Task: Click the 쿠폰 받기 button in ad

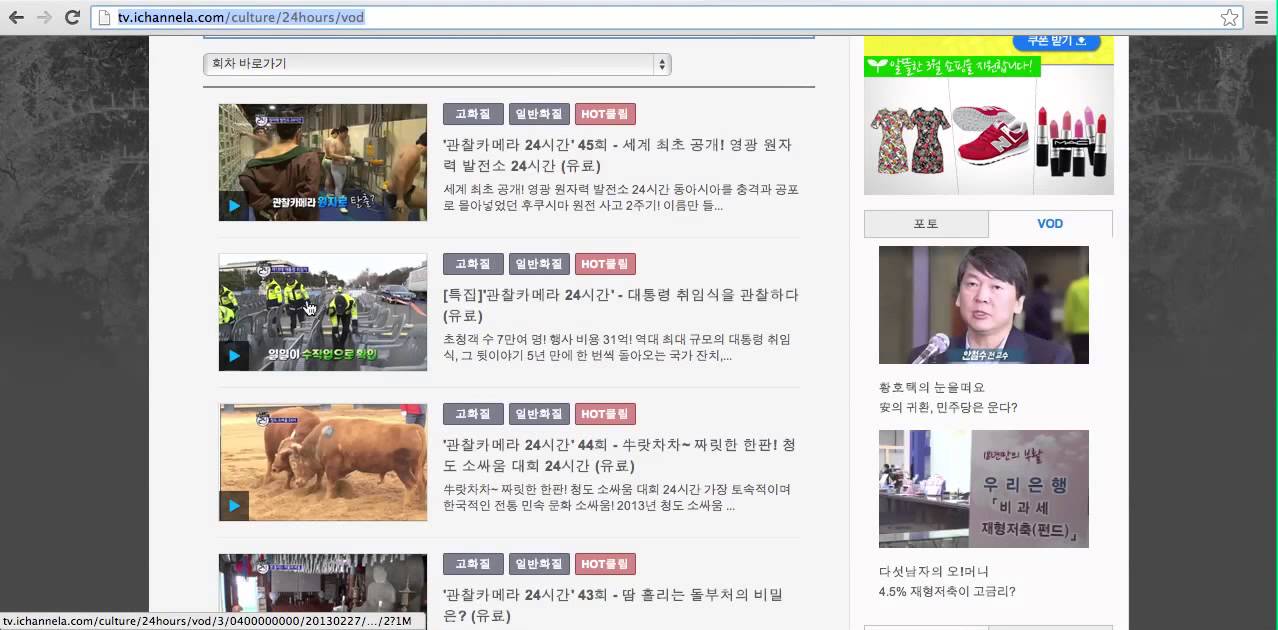Action: 1056,41
